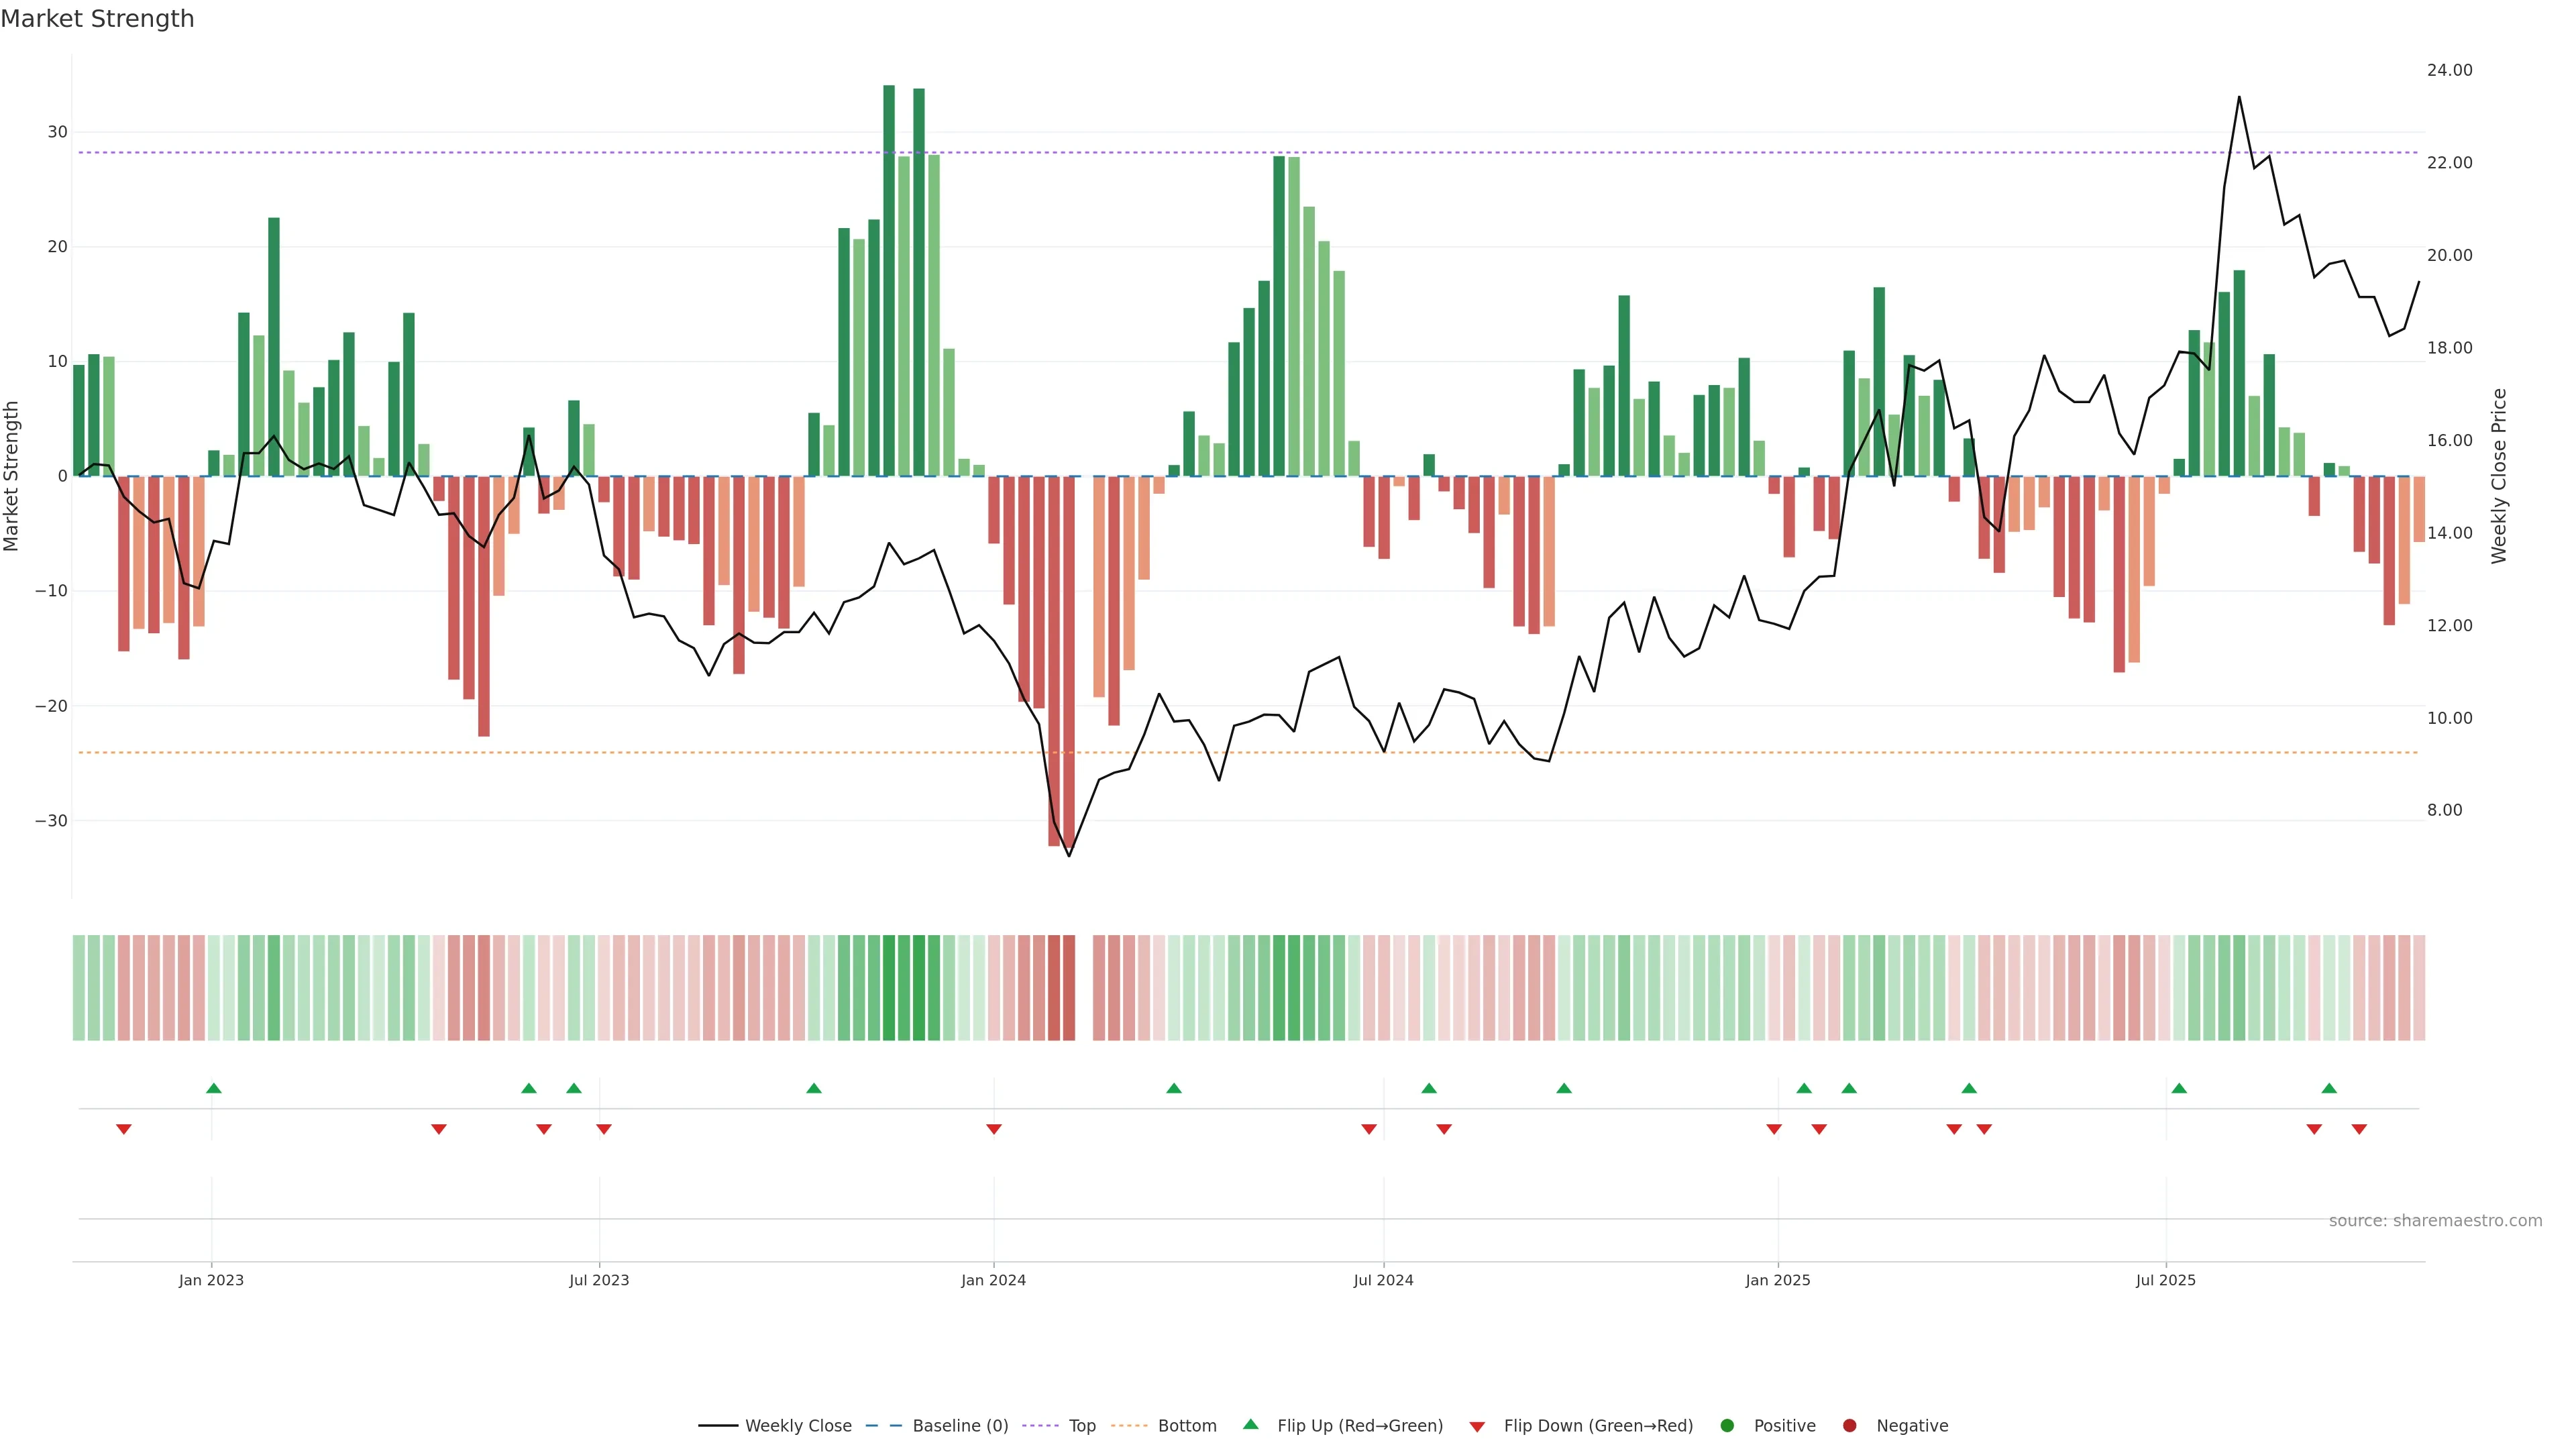Viewport: 2576px width, 1449px height.
Task: Click the green Positive circle legend marker
Action: [x=1727, y=1425]
